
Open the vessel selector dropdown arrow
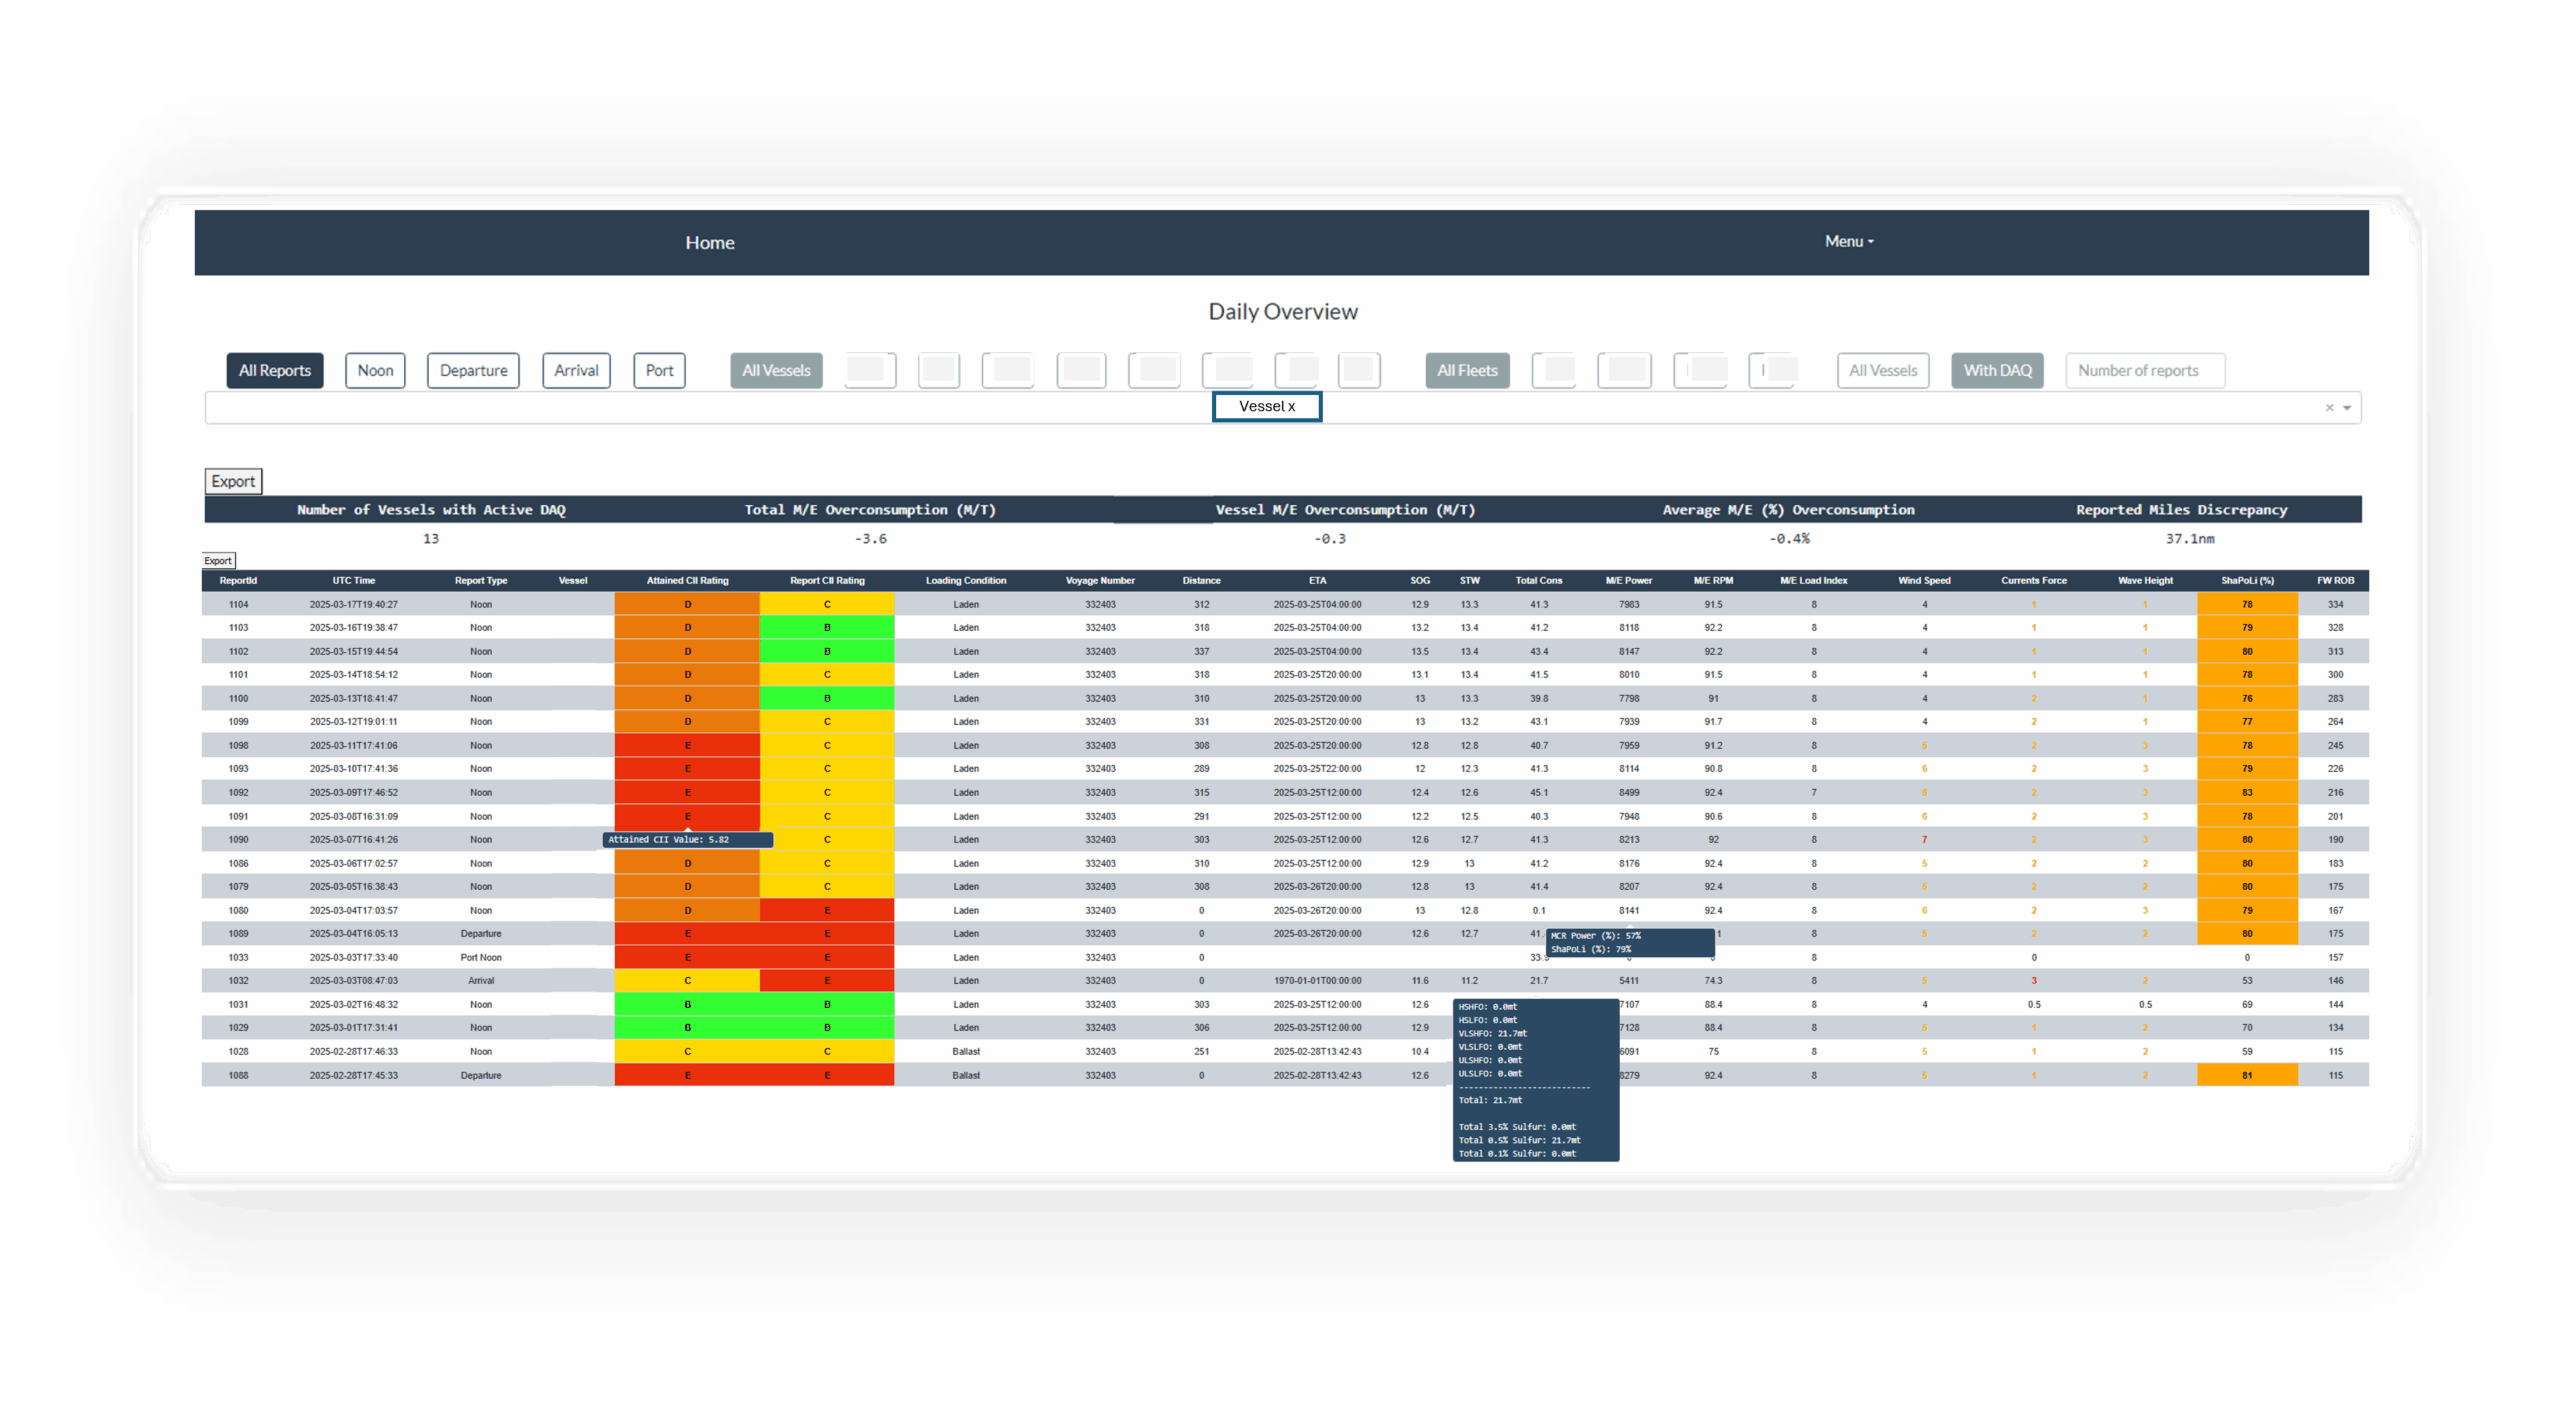coord(2347,408)
